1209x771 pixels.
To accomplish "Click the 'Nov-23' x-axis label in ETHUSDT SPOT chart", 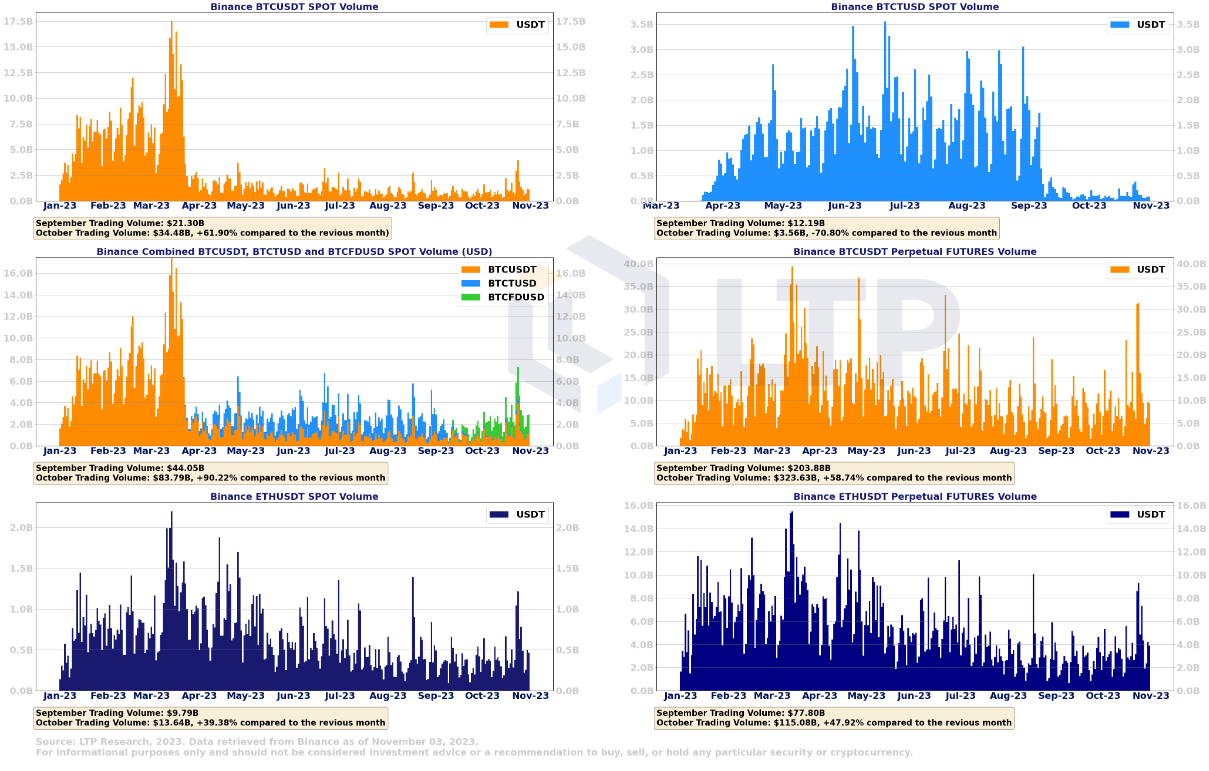I will [x=530, y=695].
